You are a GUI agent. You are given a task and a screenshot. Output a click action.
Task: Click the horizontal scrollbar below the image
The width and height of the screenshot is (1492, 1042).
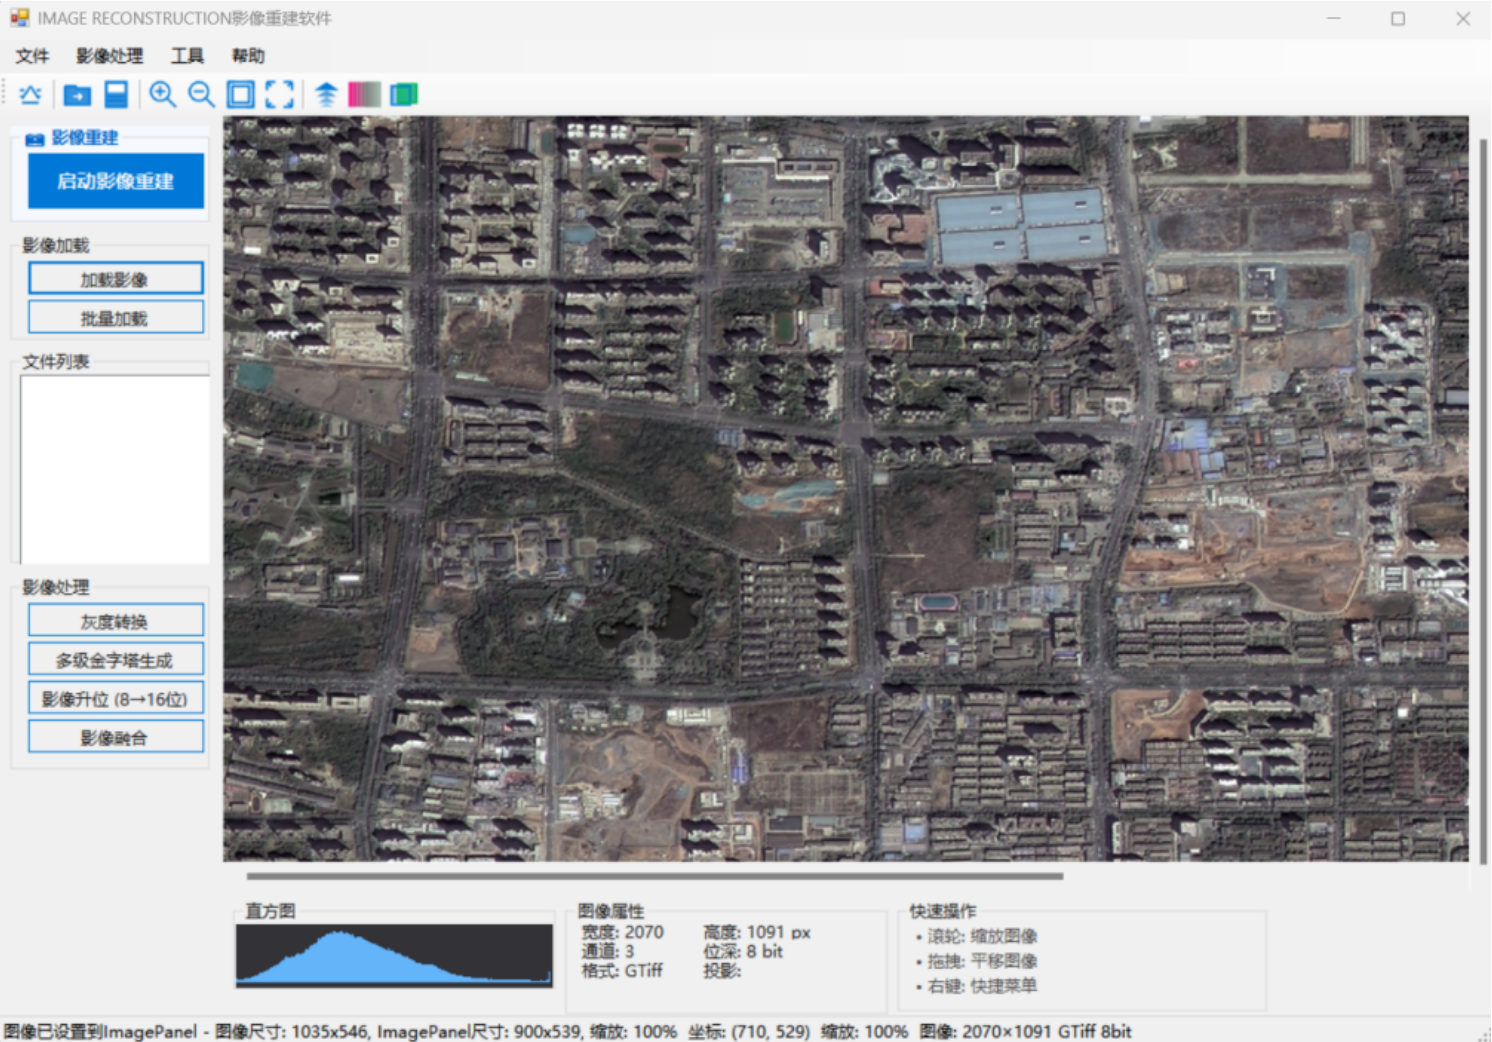[x=655, y=876]
